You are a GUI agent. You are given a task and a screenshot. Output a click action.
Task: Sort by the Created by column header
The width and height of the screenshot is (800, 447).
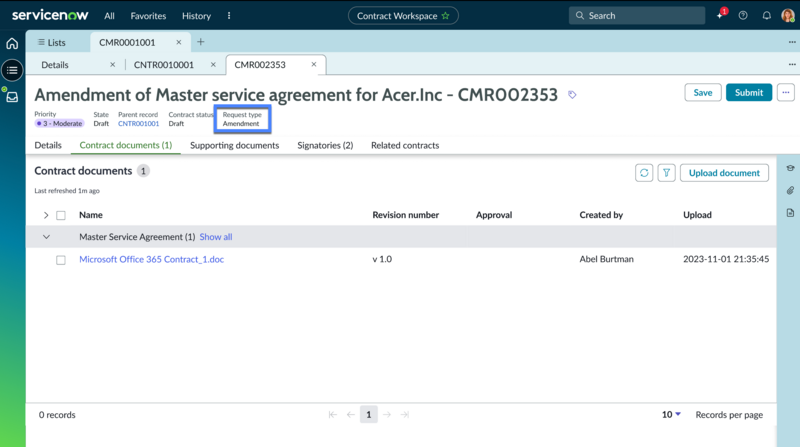click(601, 215)
